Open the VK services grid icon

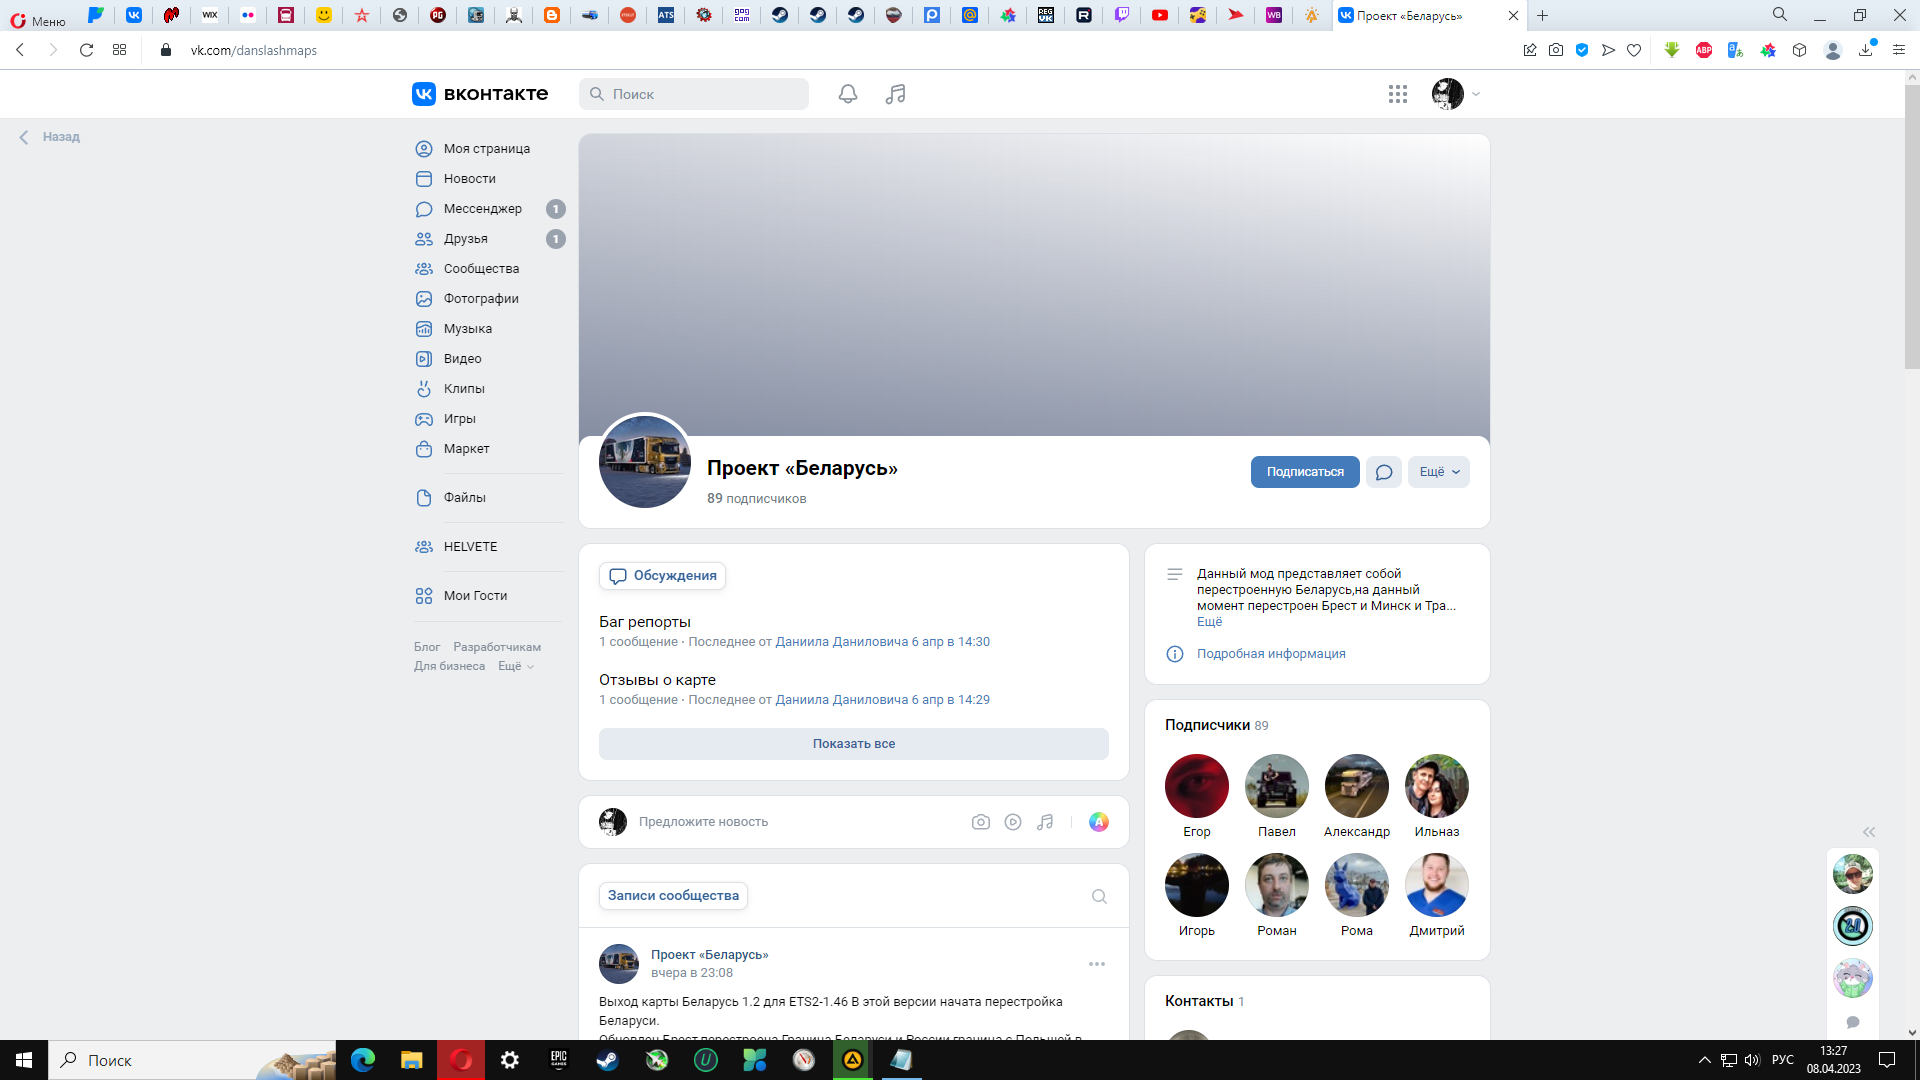pyautogui.click(x=1397, y=94)
